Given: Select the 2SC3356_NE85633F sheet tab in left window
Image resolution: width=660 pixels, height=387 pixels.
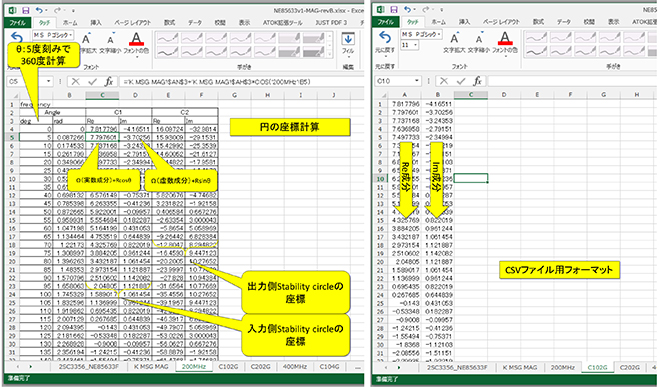Looking at the screenshot, I should pyautogui.click(x=88, y=367).
